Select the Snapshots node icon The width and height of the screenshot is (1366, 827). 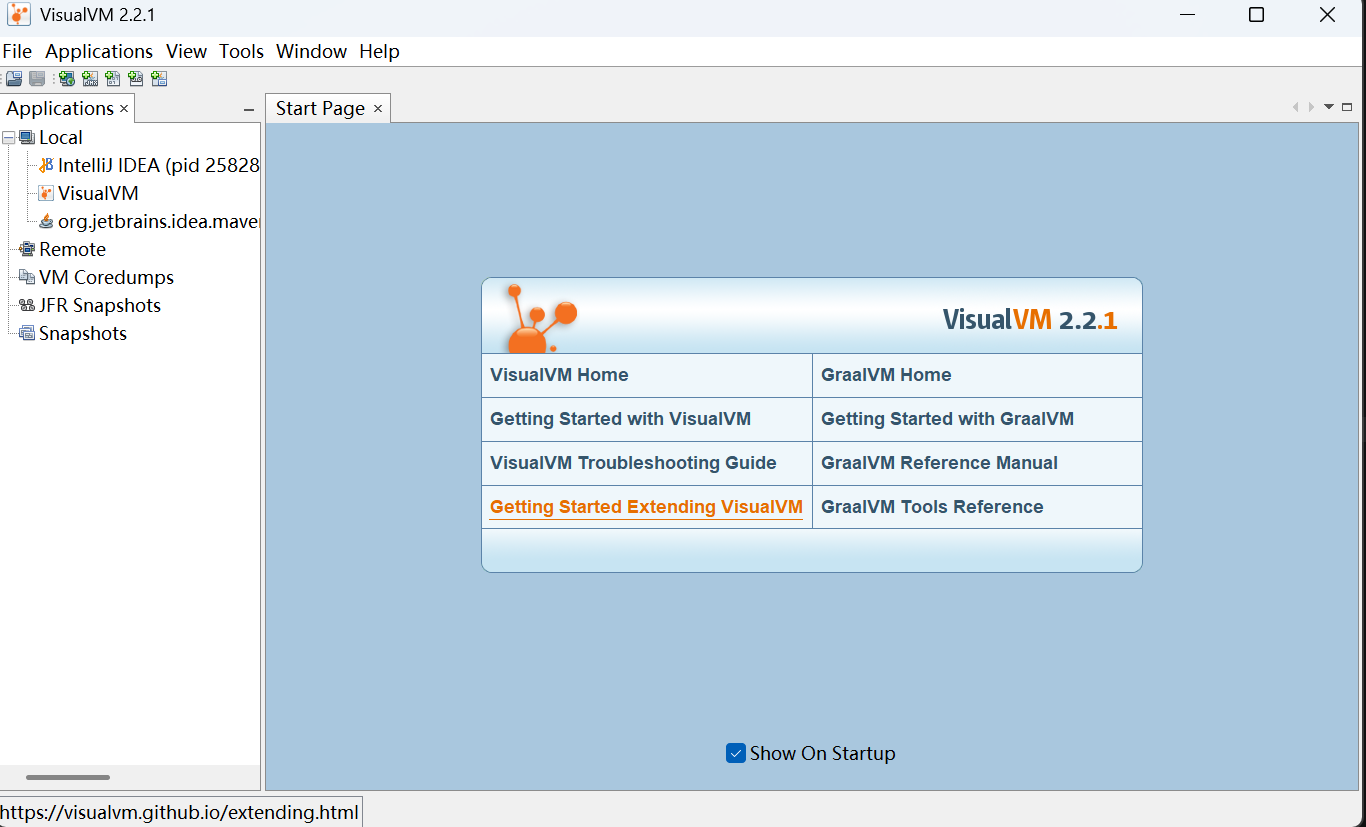27,334
